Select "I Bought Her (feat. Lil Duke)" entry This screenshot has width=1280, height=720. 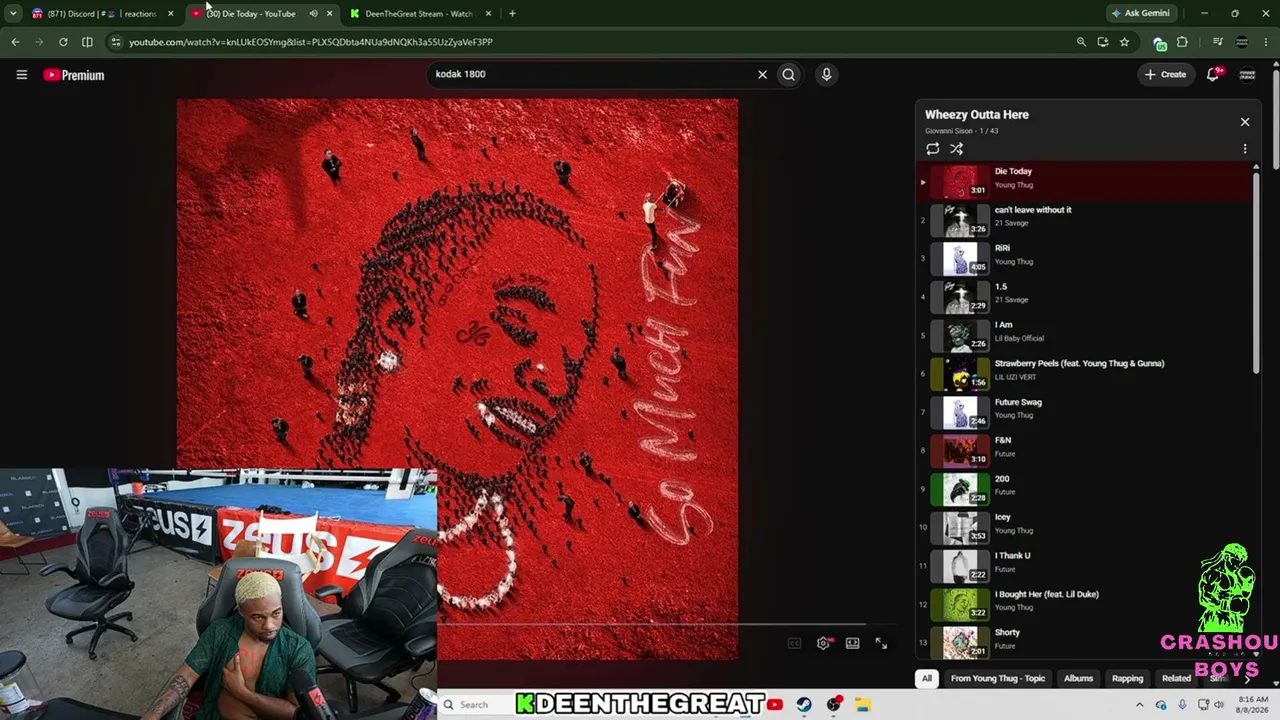[1085, 605]
